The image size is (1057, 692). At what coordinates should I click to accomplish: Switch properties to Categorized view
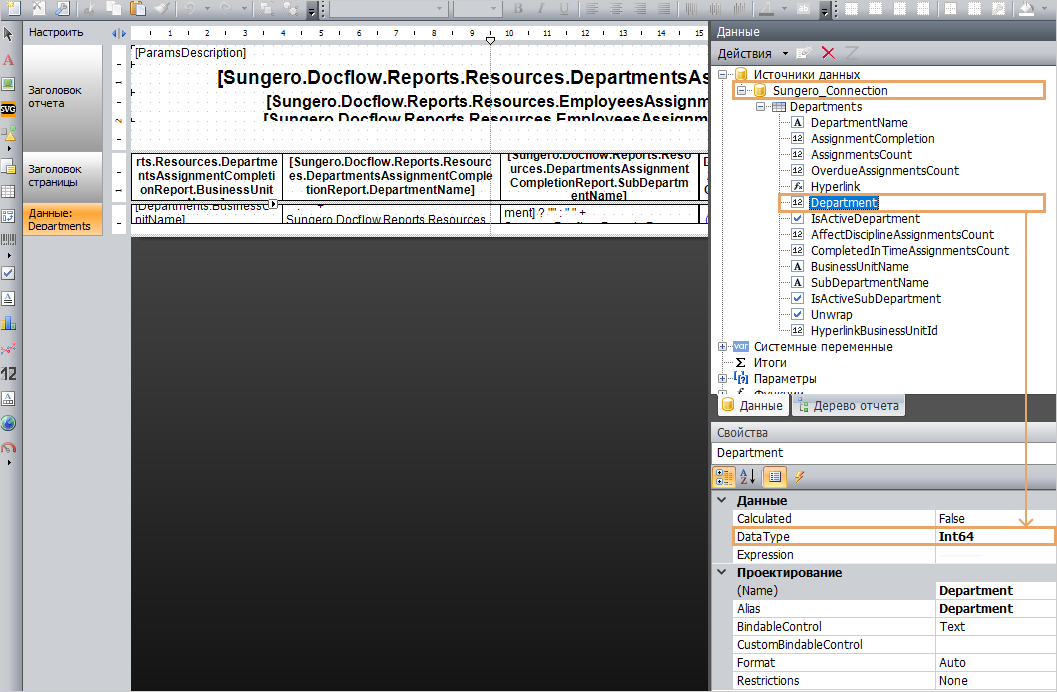pyautogui.click(x=725, y=477)
